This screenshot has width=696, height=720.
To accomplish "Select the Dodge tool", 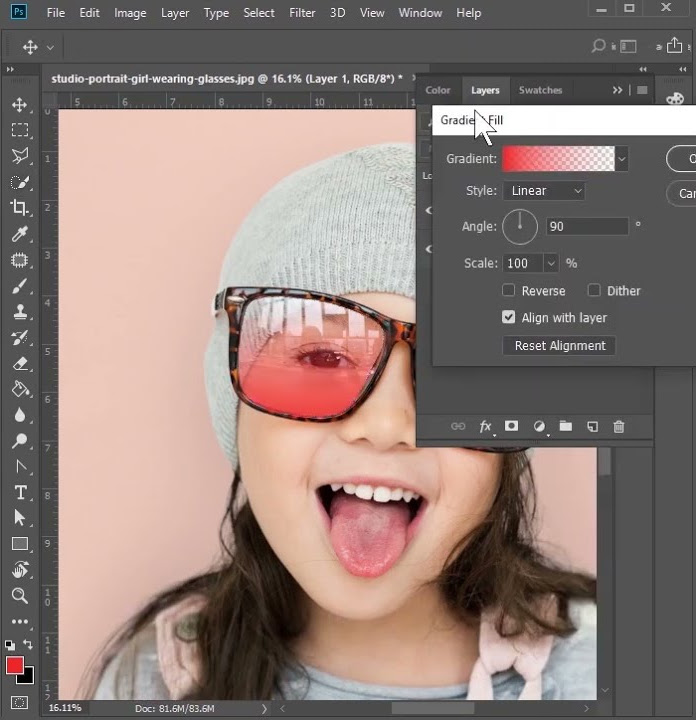I will [x=19, y=441].
